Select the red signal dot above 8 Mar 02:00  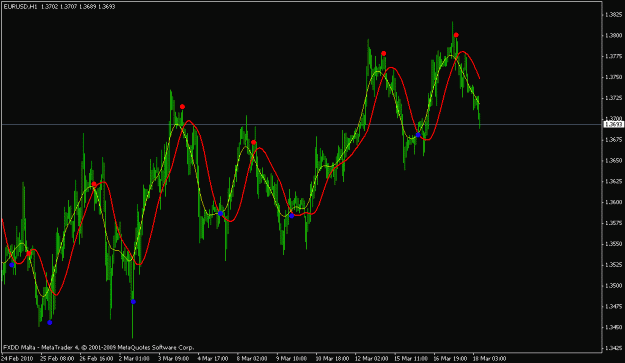[254, 142]
